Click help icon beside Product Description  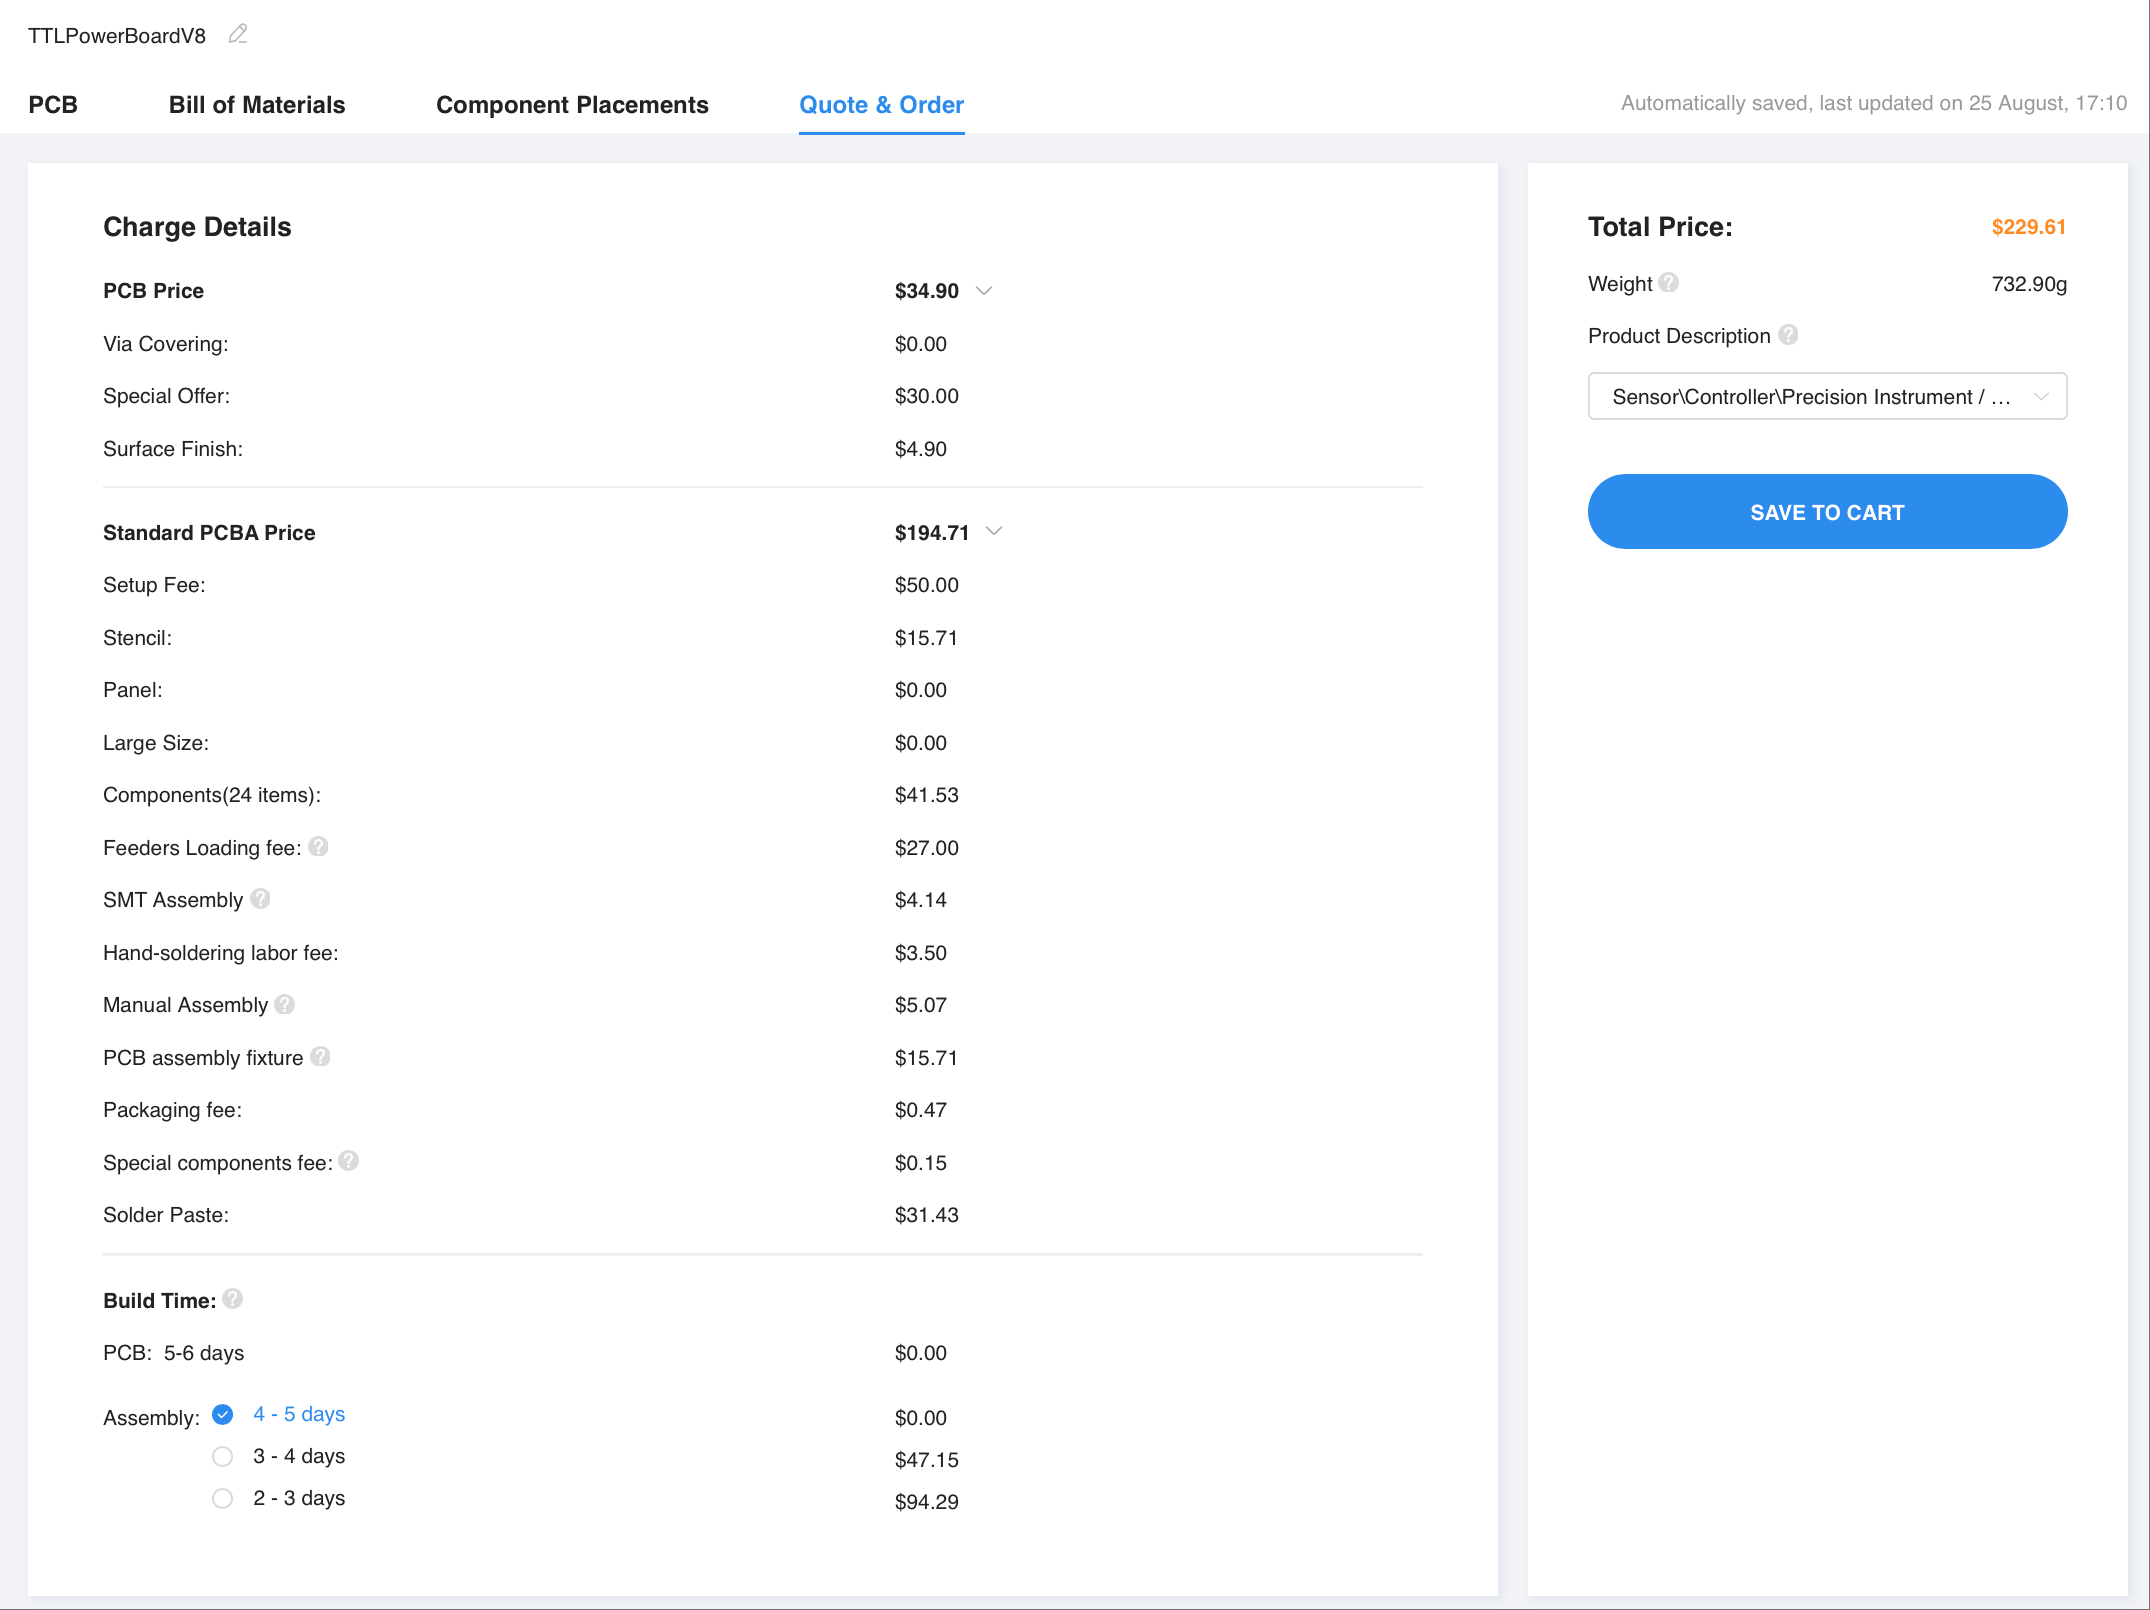1789,335
